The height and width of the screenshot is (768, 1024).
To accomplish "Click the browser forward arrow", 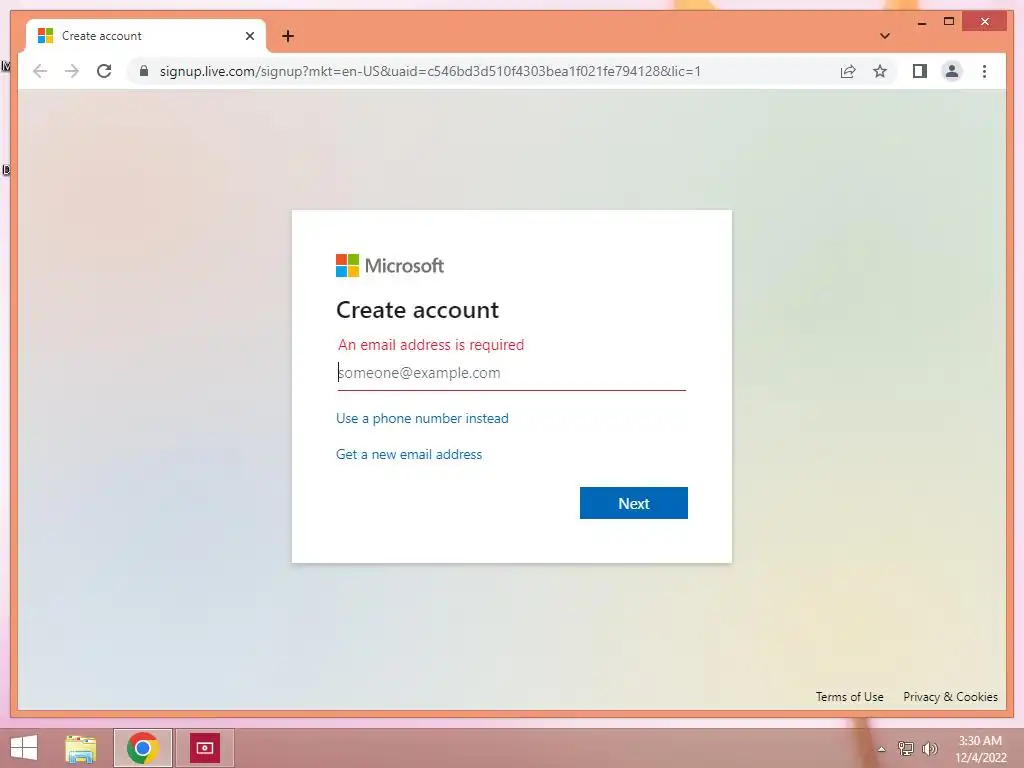I will (72, 71).
